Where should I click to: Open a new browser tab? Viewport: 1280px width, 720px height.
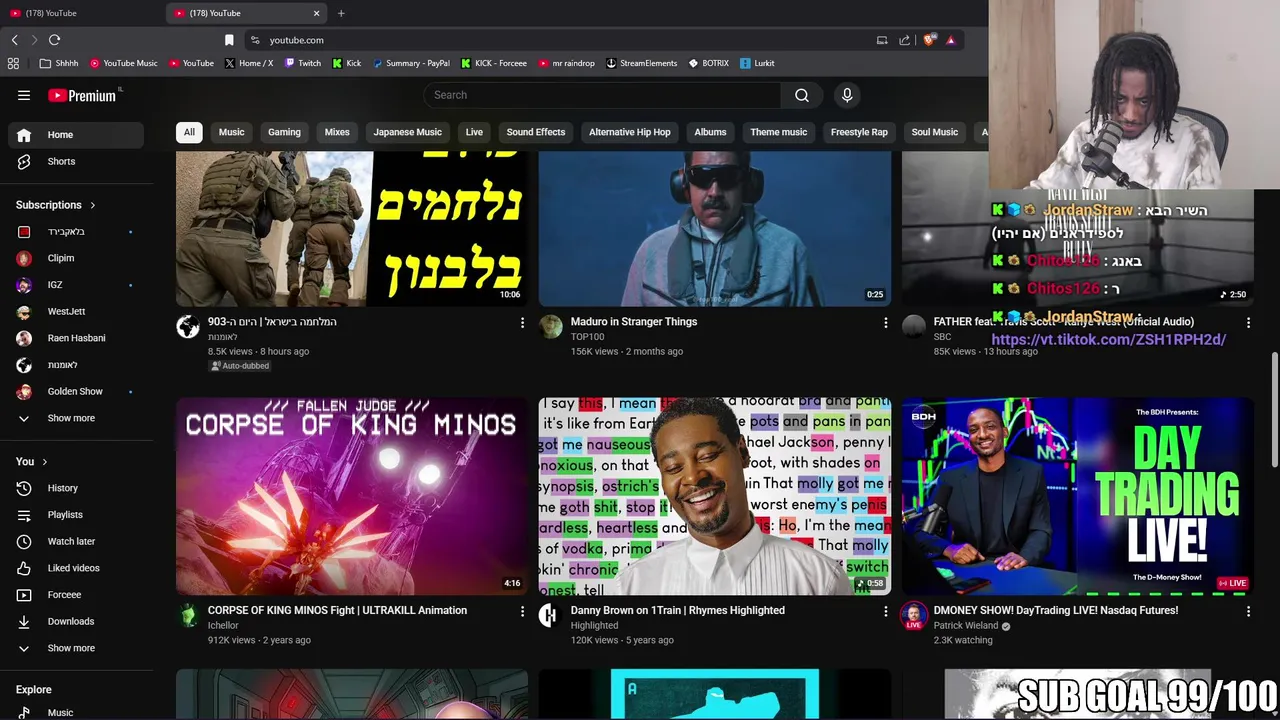tap(341, 13)
